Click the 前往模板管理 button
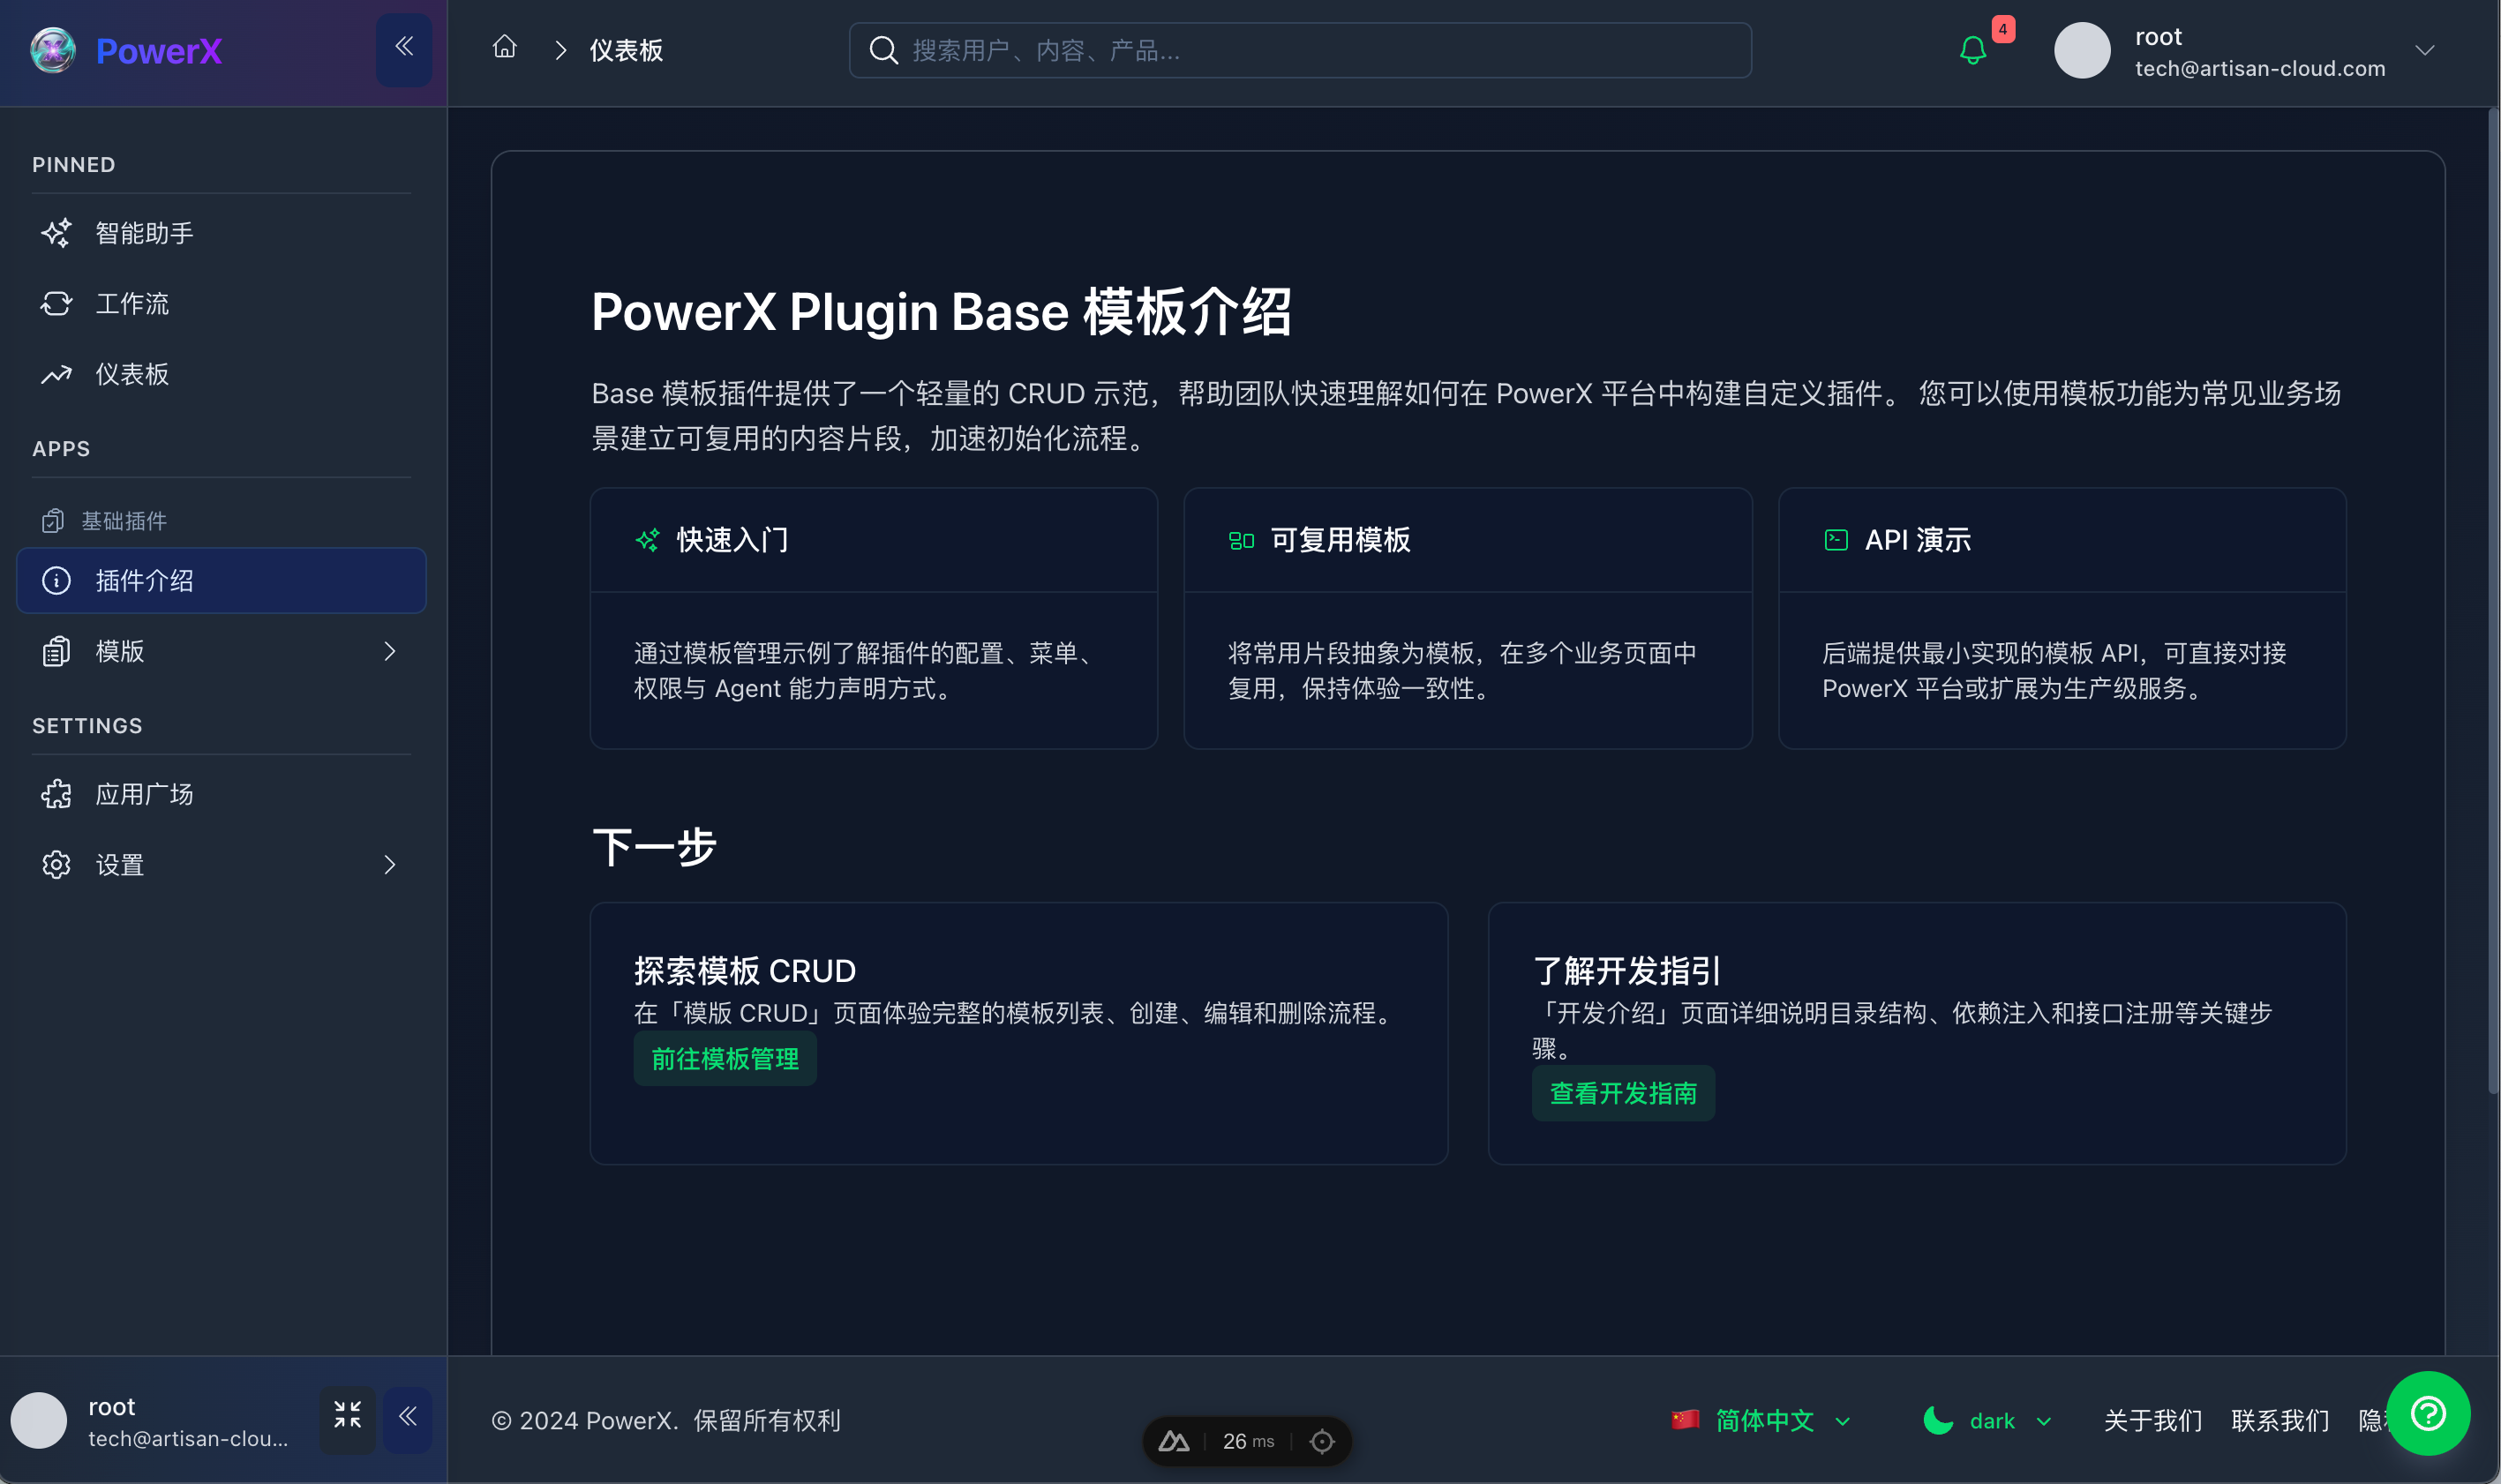This screenshot has width=2501, height=1484. pyautogui.click(x=725, y=1058)
